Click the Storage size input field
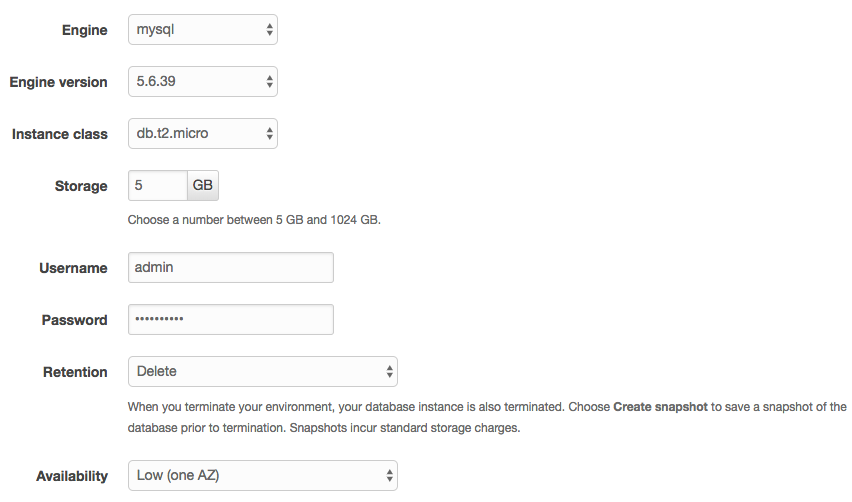The height and width of the screenshot is (502, 852). click(x=158, y=185)
